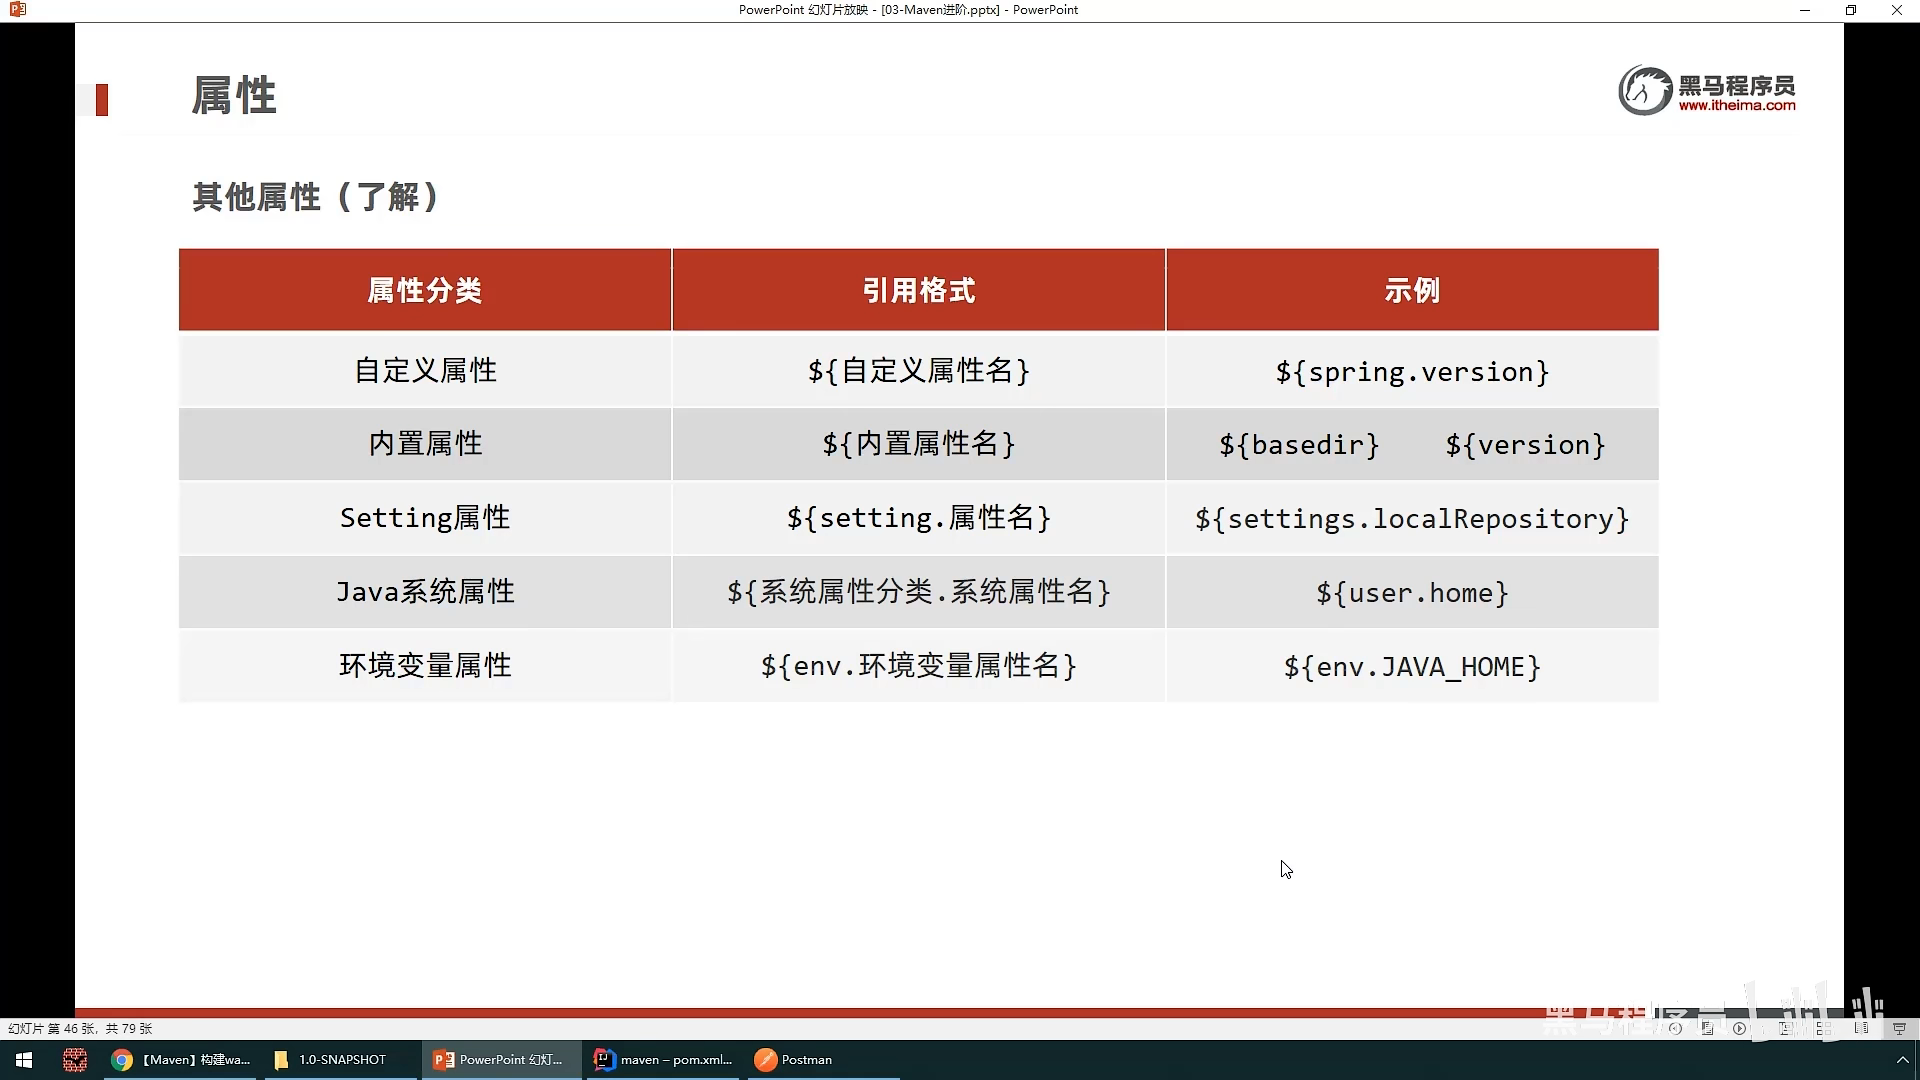Click the ${spring.version} example cell
The image size is (1920, 1080).
click(1411, 371)
